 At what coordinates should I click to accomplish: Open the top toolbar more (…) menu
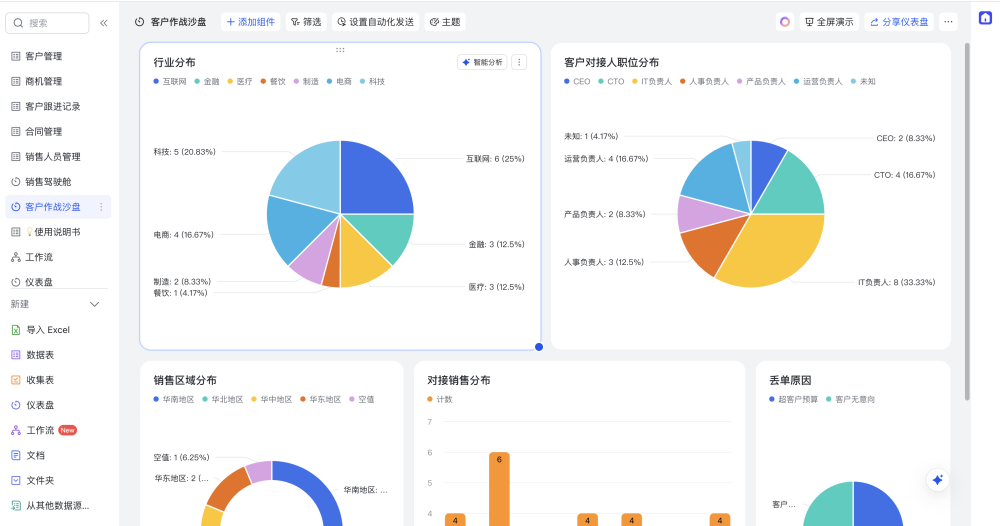(x=948, y=22)
